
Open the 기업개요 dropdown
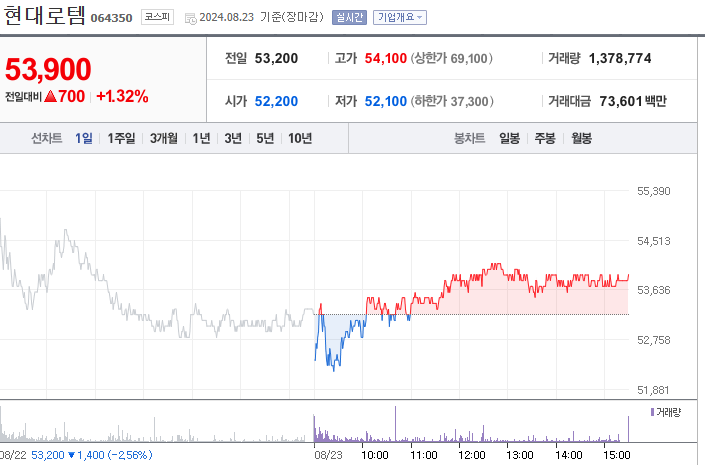click(x=400, y=18)
